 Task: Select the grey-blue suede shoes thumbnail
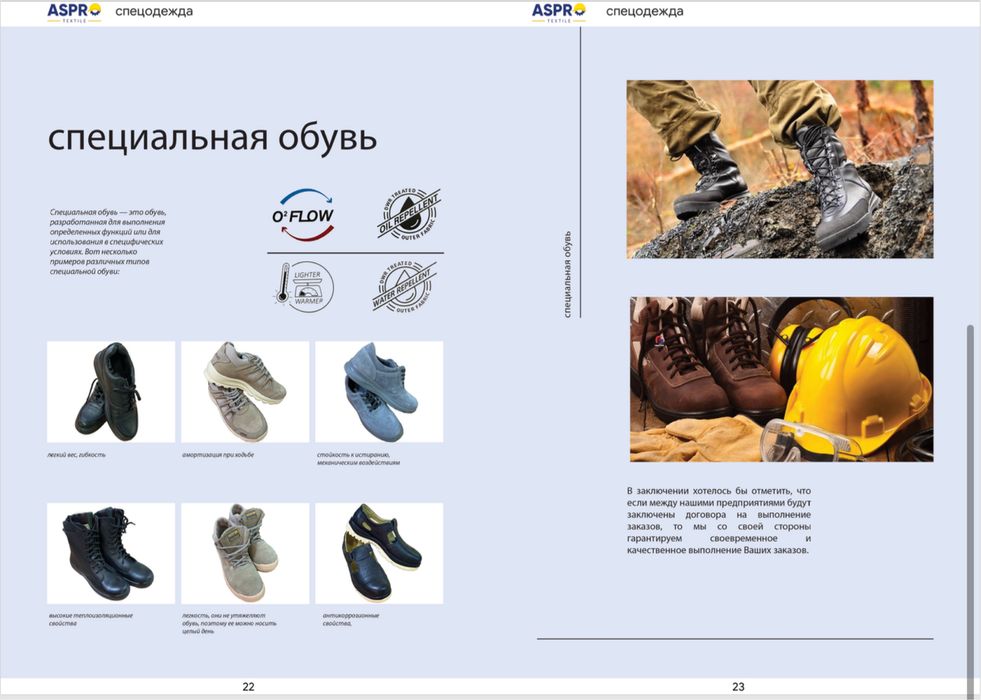pos(379,392)
